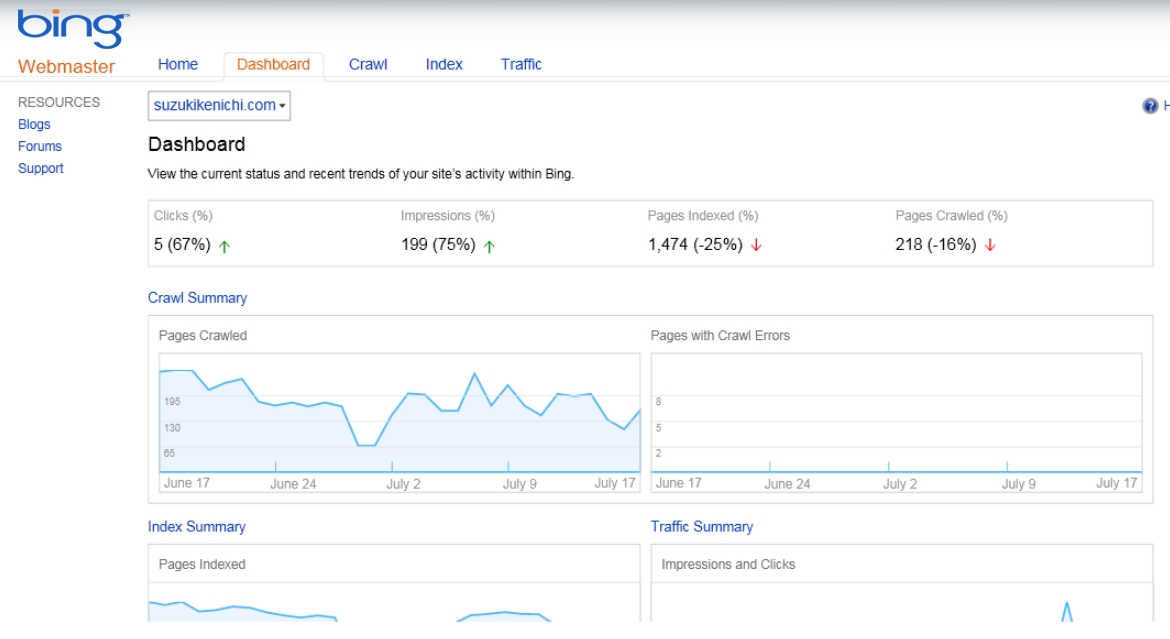Click the Pages Indexed (%) stat label

[x=703, y=216]
